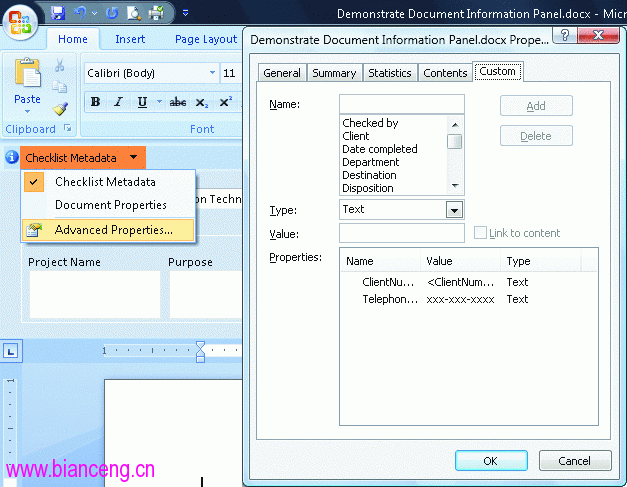Select checked Checklist Metadata menu entry
627x487 pixels.
(x=108, y=182)
